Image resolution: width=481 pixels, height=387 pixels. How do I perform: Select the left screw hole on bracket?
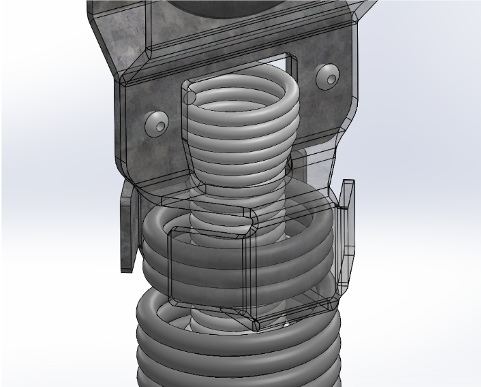pos(157,124)
